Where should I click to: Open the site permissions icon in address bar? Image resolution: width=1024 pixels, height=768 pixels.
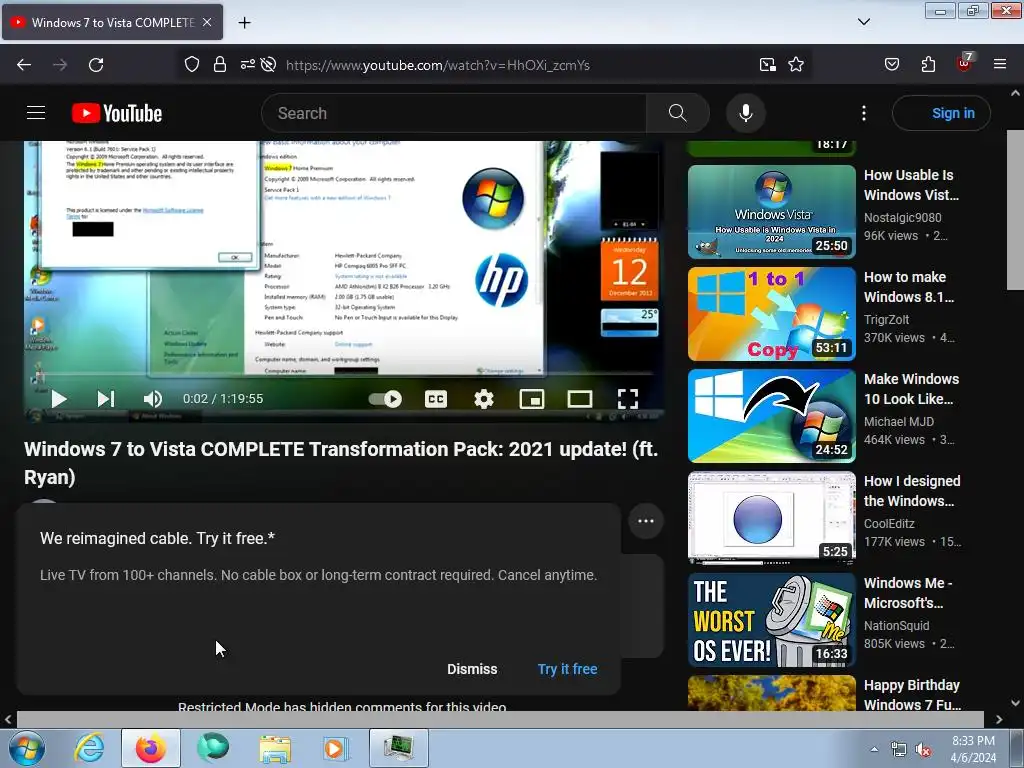248,65
